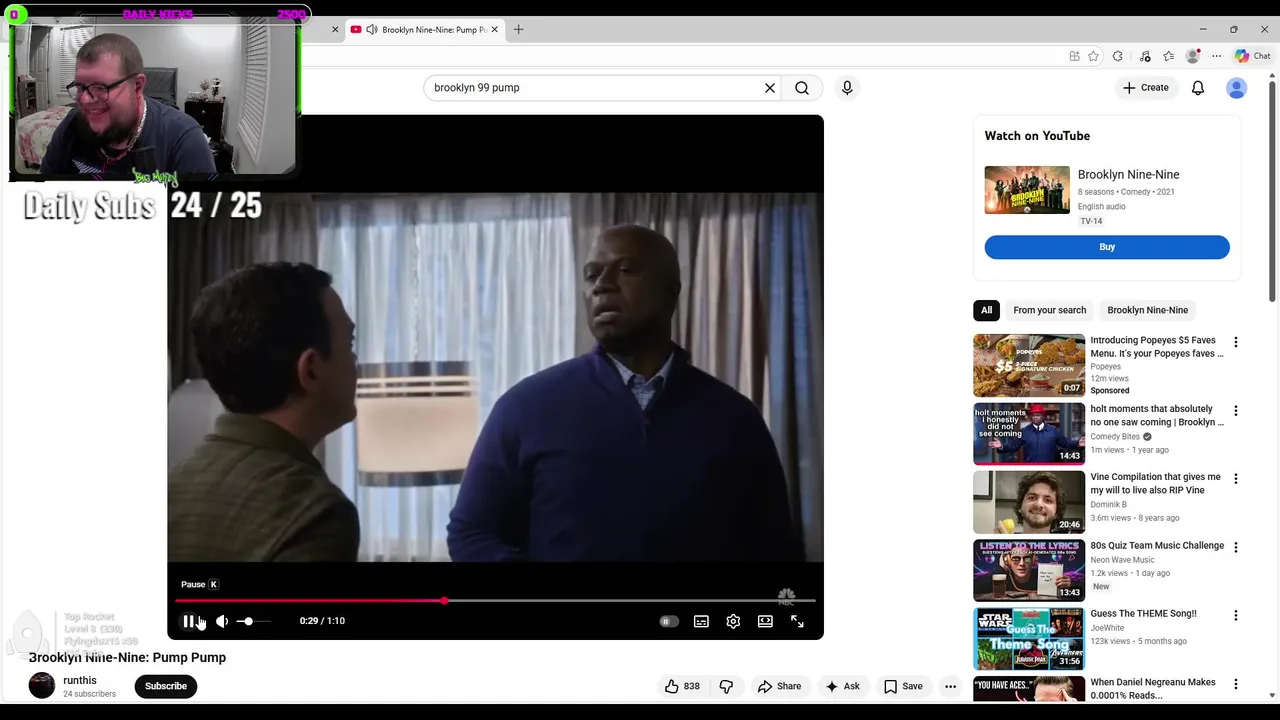Viewport: 1280px width, 720px height.
Task: Seek on the red video progress bar
Action: [495, 601]
